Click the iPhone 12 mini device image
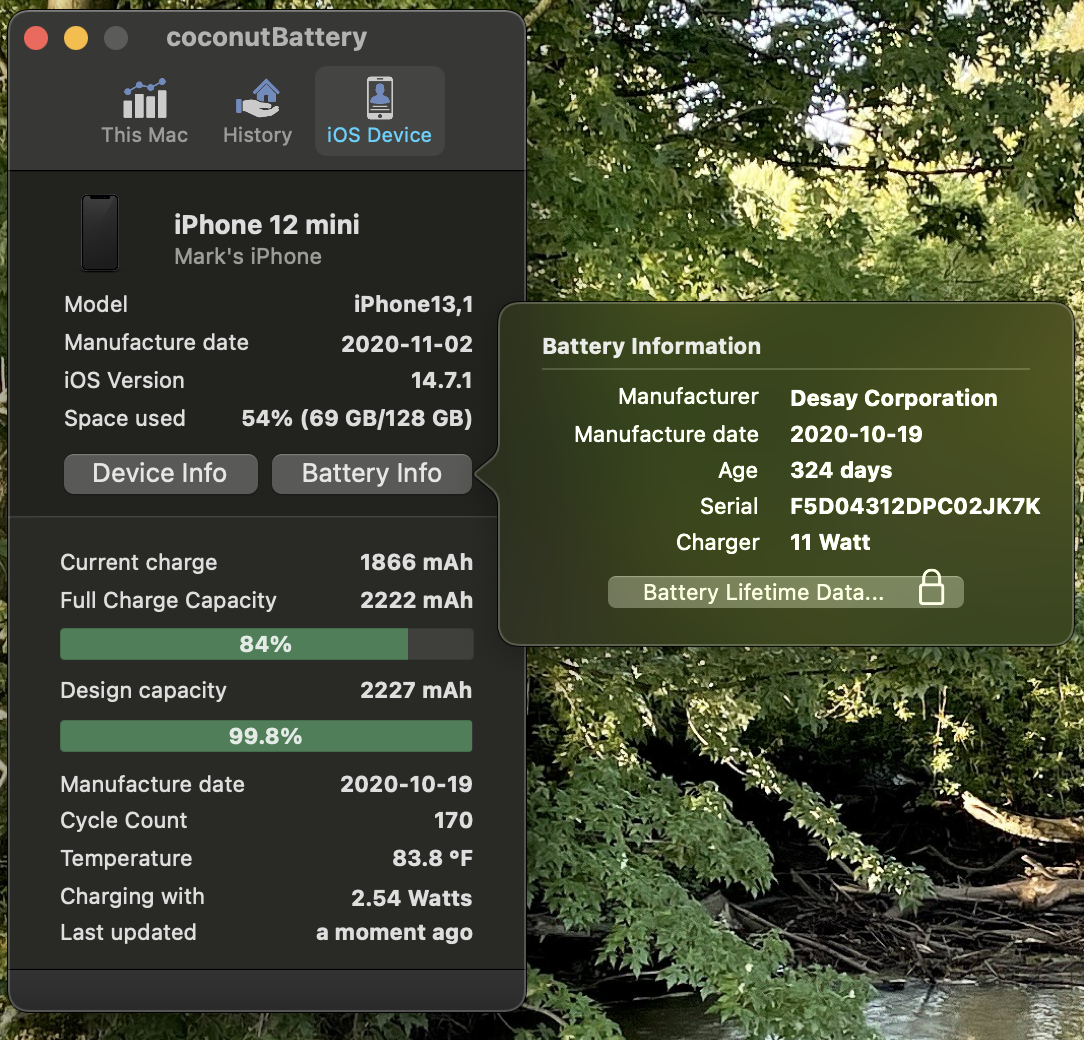The height and width of the screenshot is (1040, 1084). click(100, 233)
